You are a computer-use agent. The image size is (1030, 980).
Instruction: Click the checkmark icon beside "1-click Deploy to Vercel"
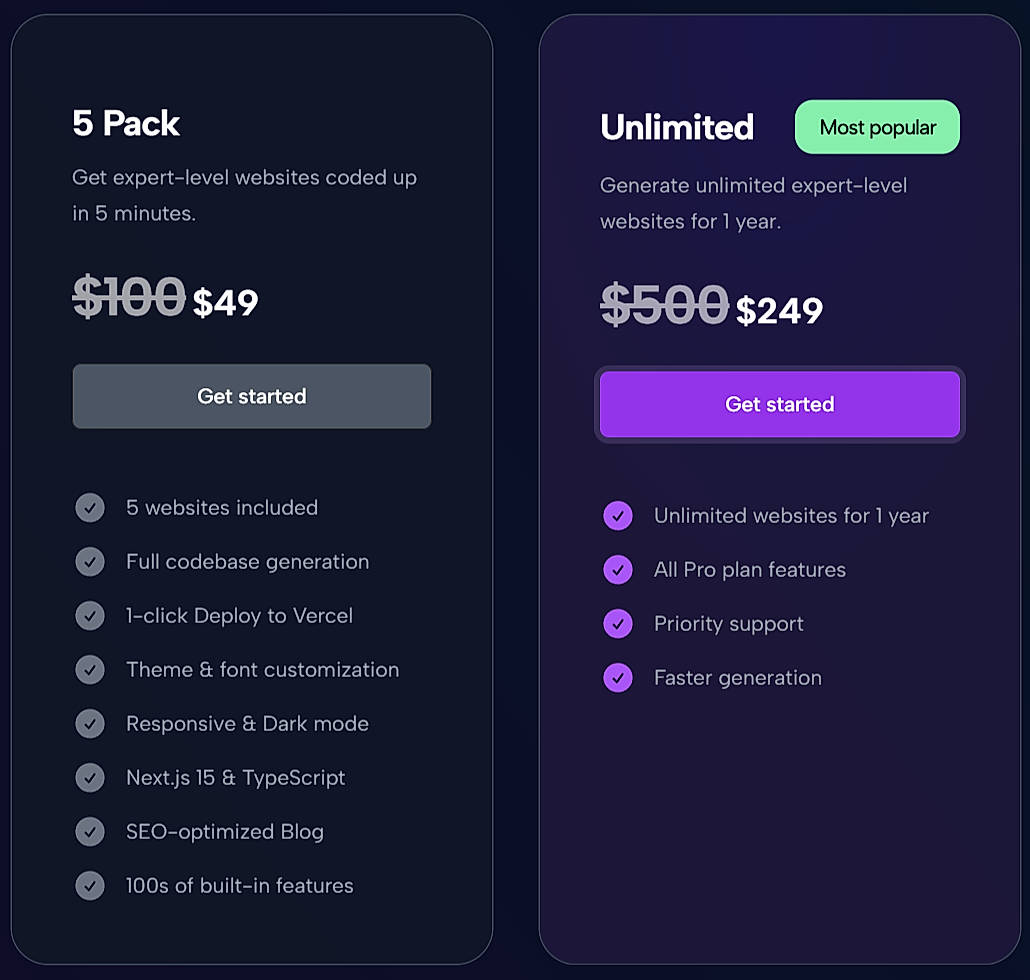coord(90,616)
